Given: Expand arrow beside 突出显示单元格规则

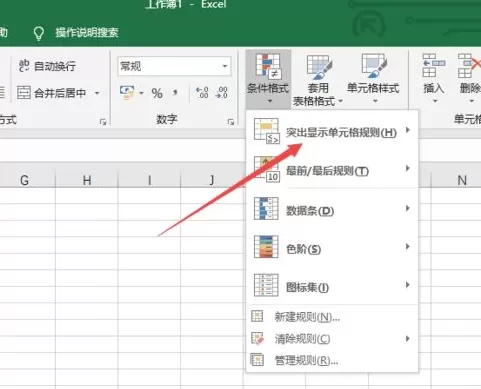Looking at the screenshot, I should (407, 130).
